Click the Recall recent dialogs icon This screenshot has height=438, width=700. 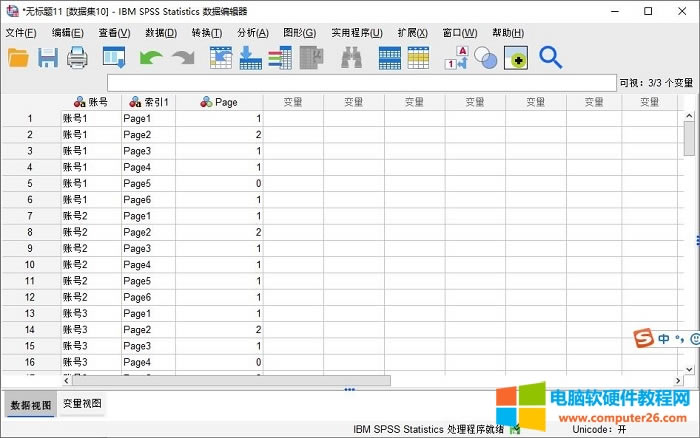tap(114, 58)
